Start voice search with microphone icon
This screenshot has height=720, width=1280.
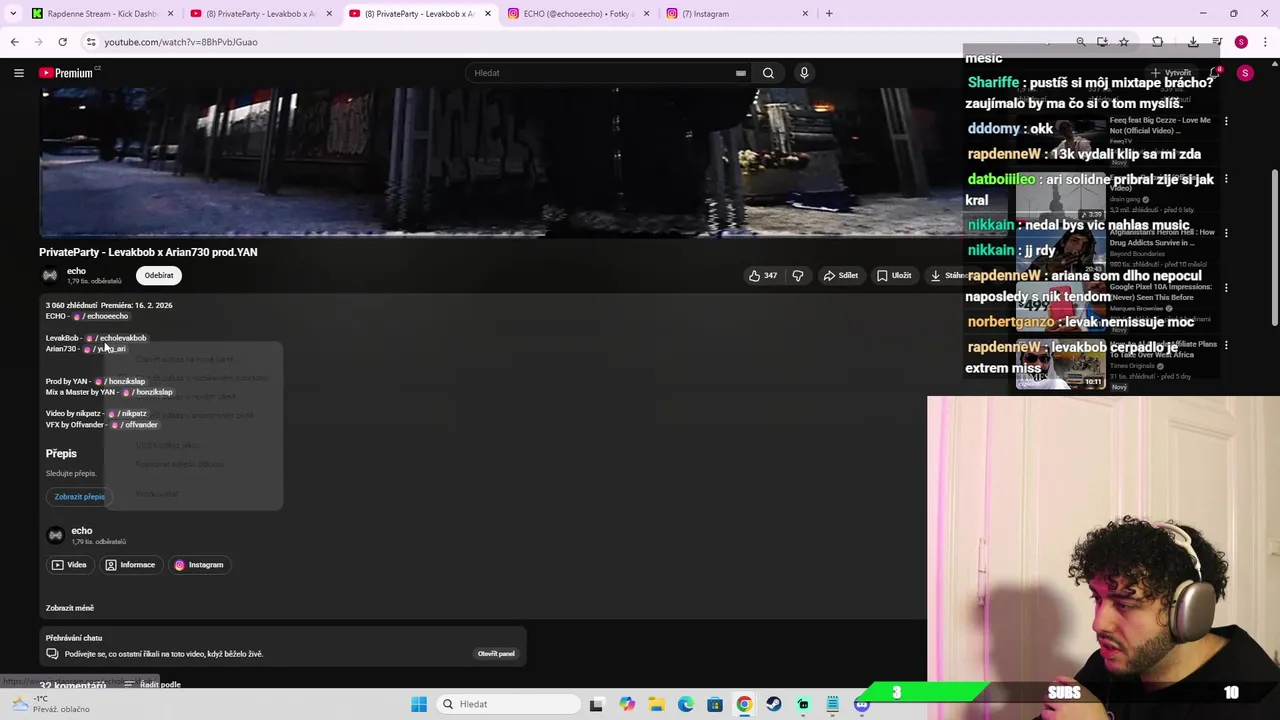point(804,73)
